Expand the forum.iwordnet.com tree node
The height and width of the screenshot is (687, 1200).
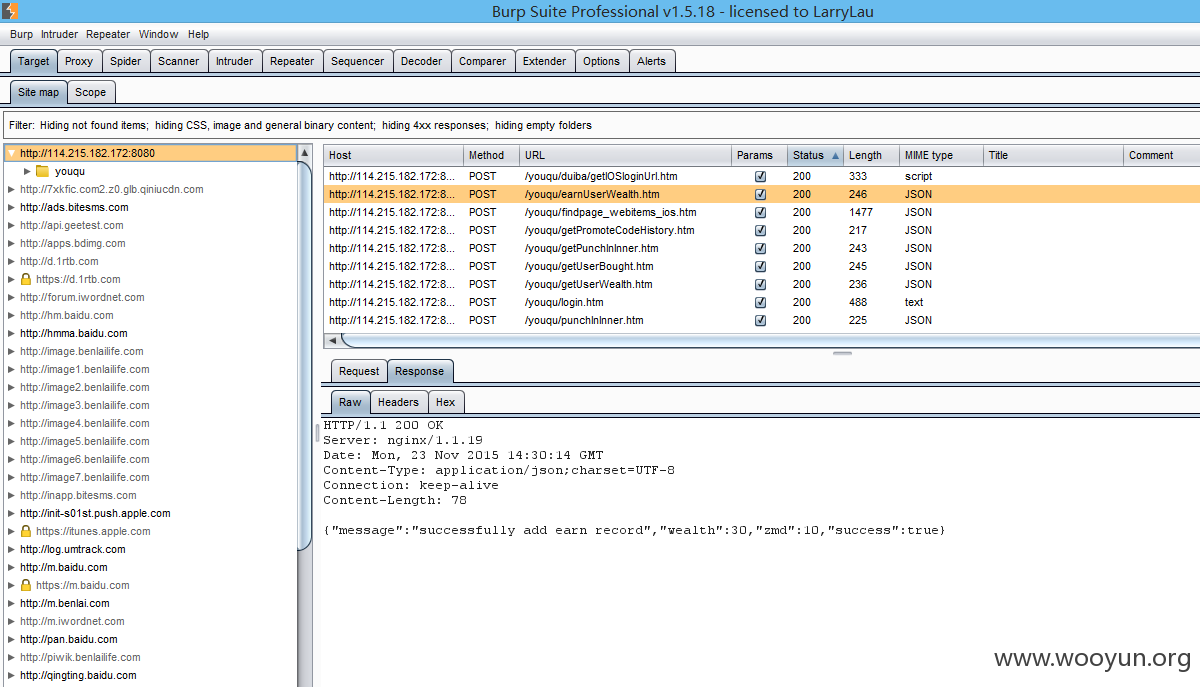(x=11, y=297)
